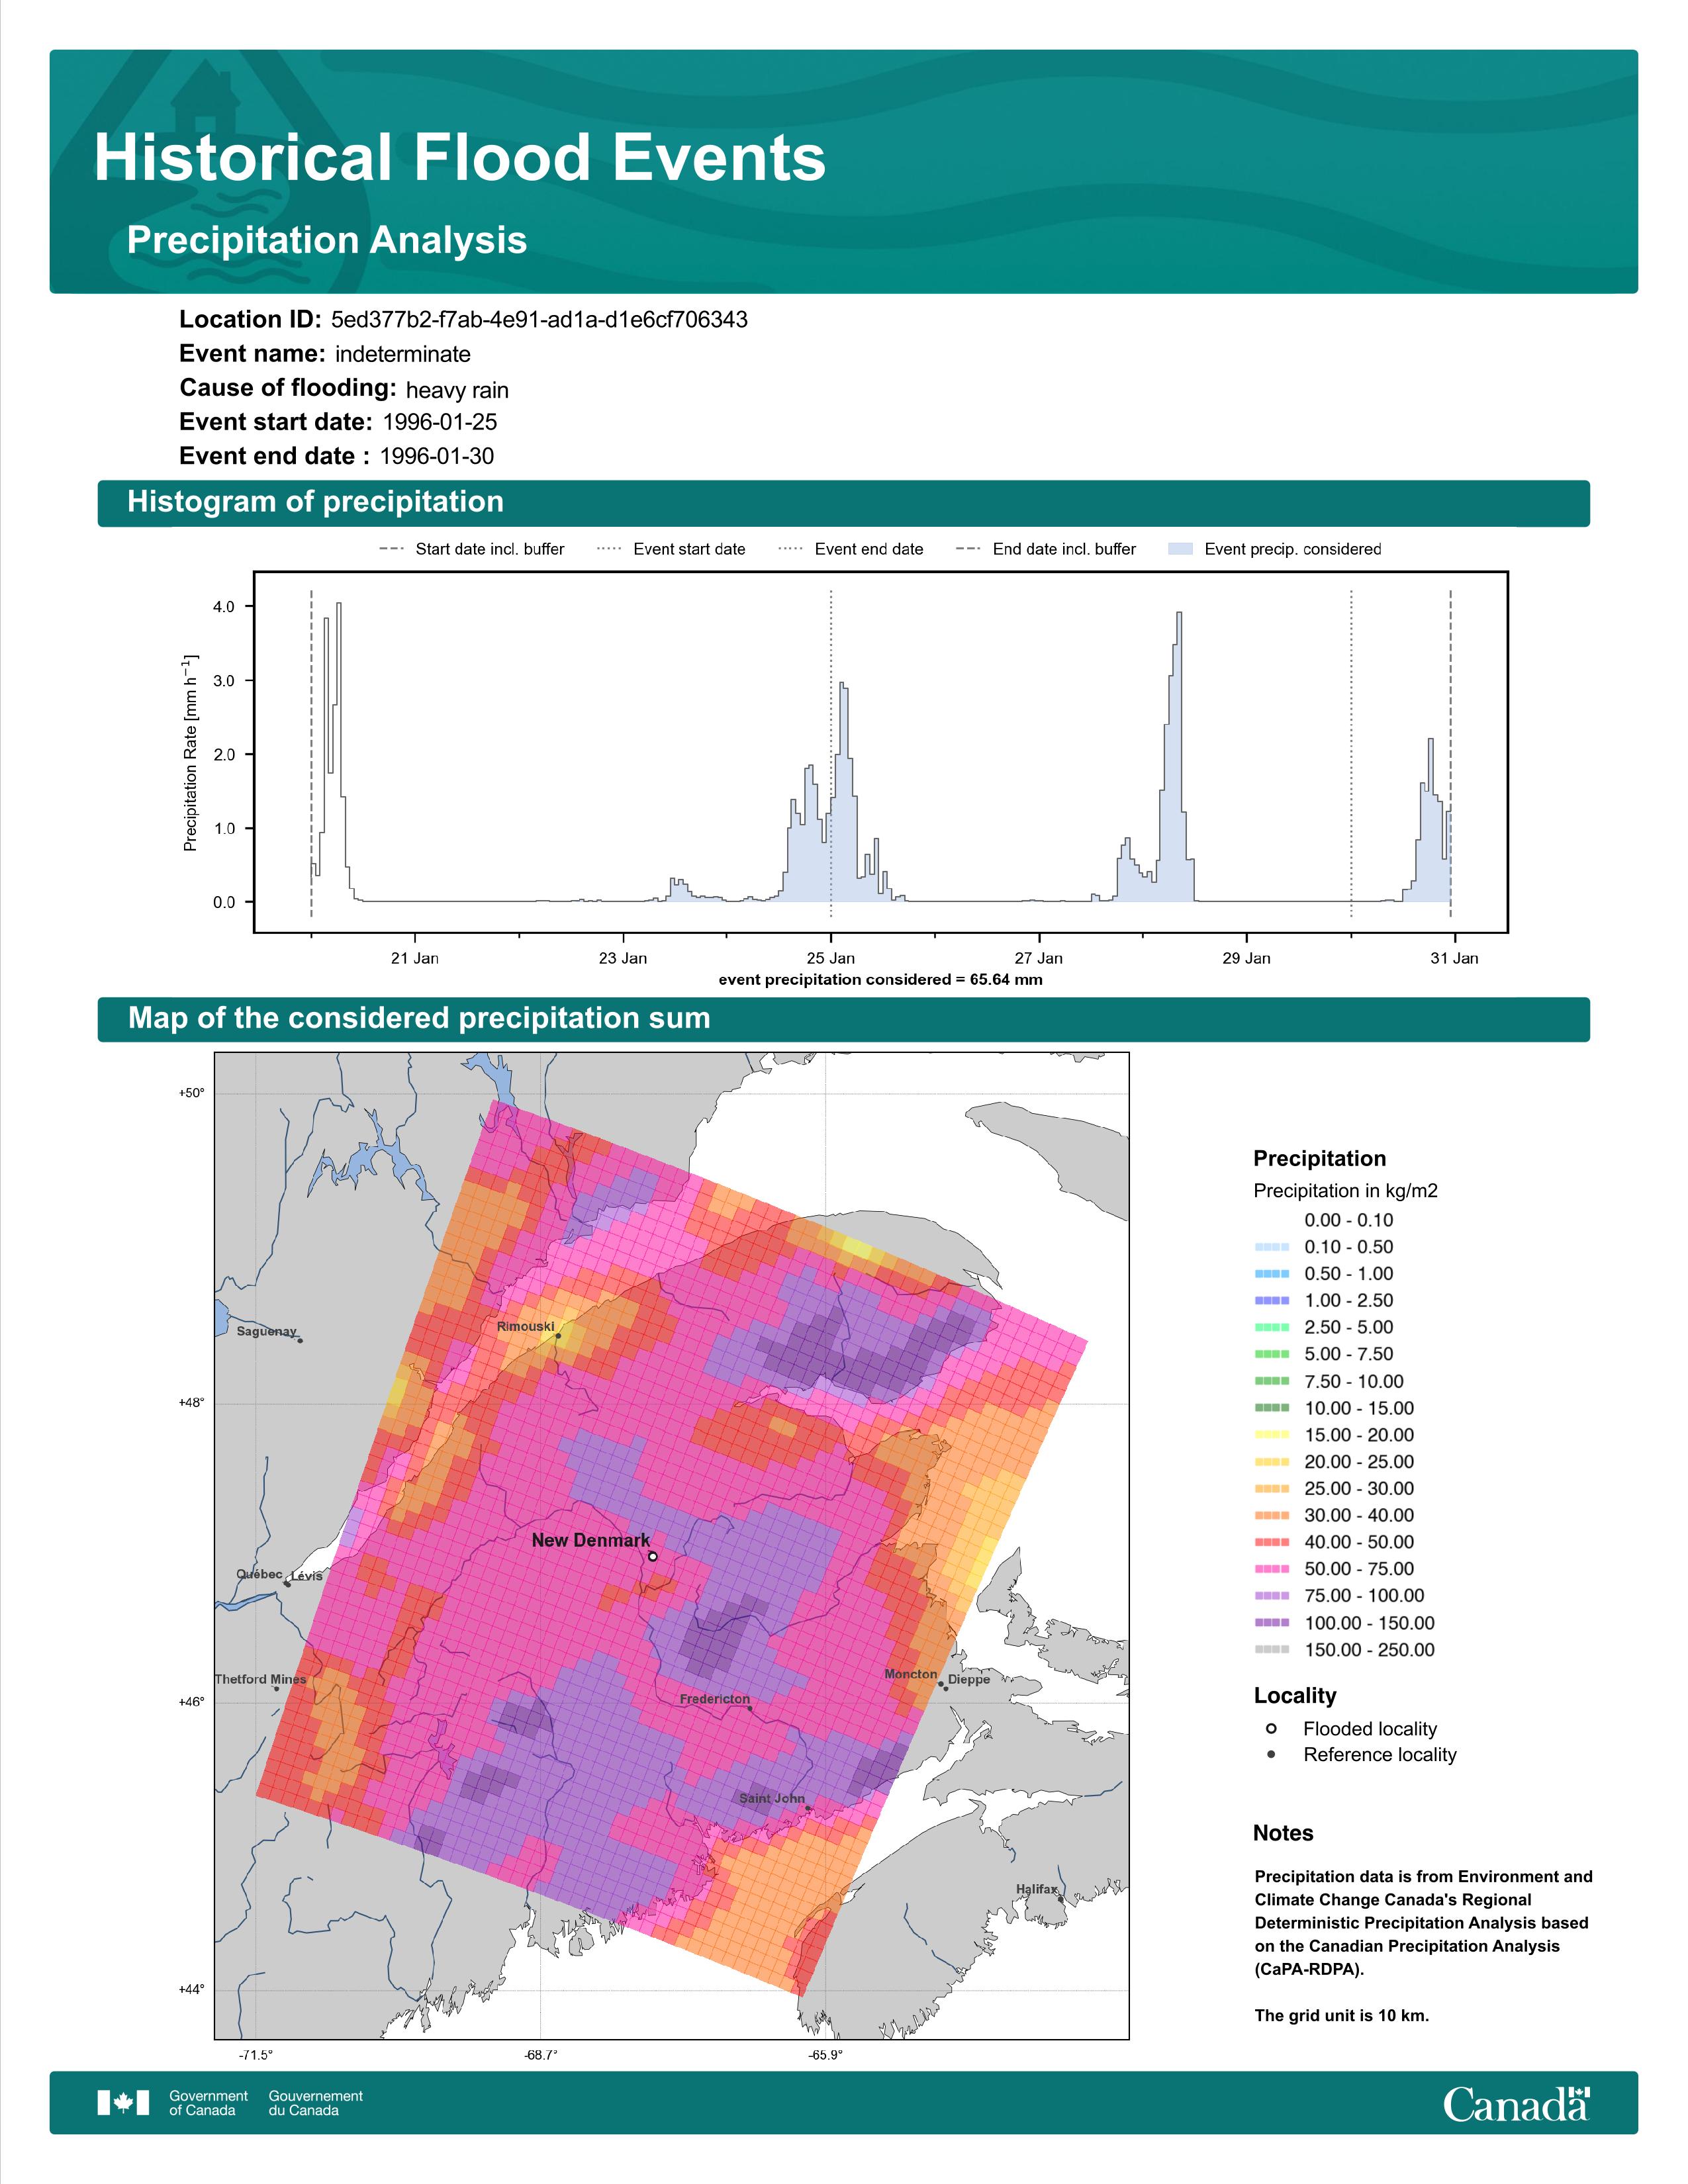The width and height of the screenshot is (1688, 2184).
Task: Click the grid unit is 10 km note
Action: point(1342,2015)
